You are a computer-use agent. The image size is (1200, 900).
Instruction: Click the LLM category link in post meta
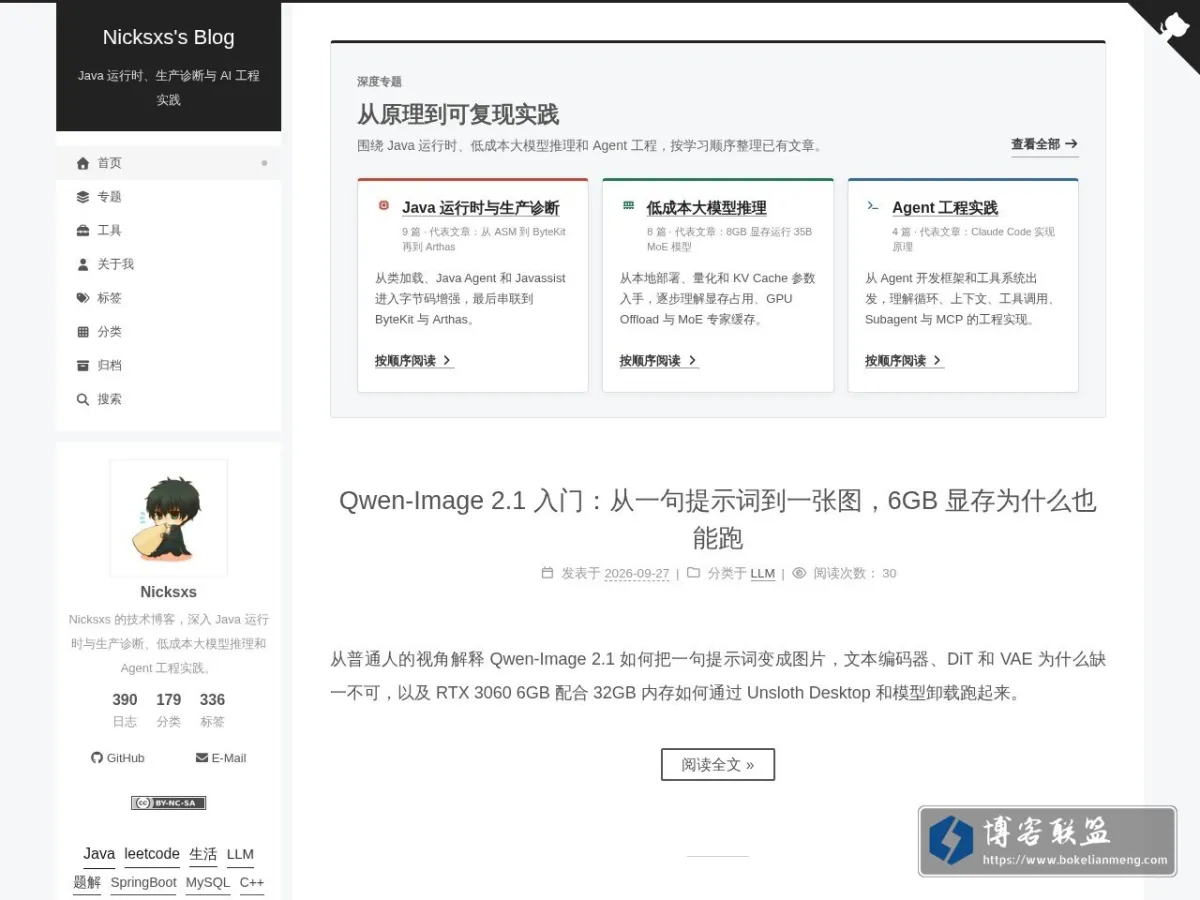pyautogui.click(x=763, y=573)
